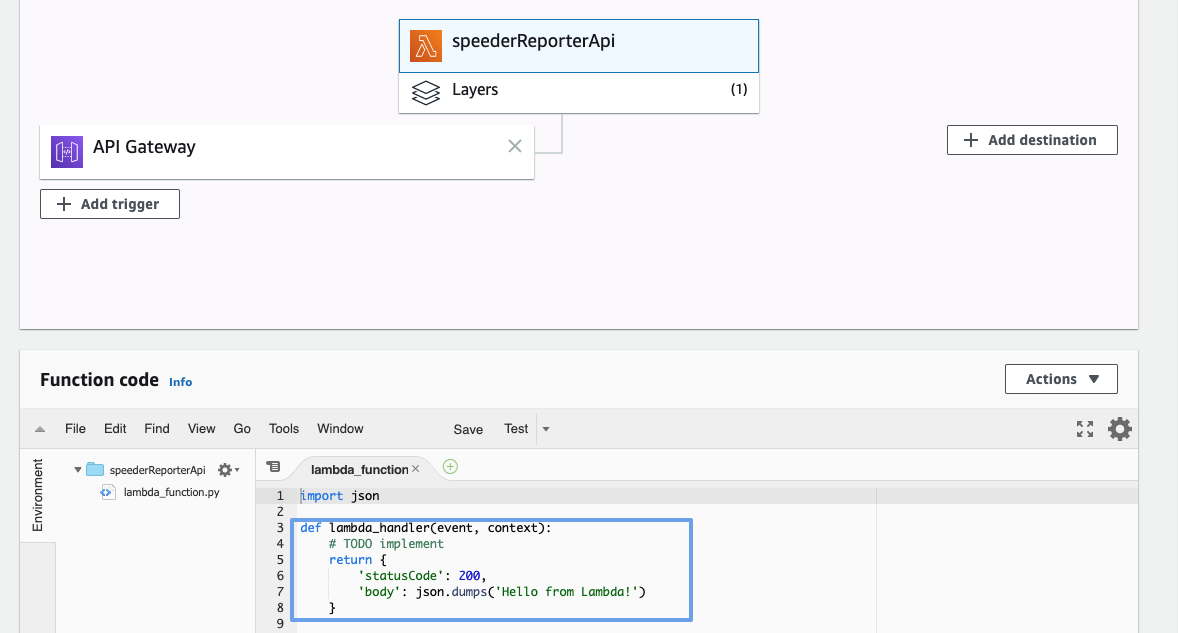Viewport: 1178px width, 633px height.
Task: Click the Add destination button
Action: click(x=1032, y=140)
